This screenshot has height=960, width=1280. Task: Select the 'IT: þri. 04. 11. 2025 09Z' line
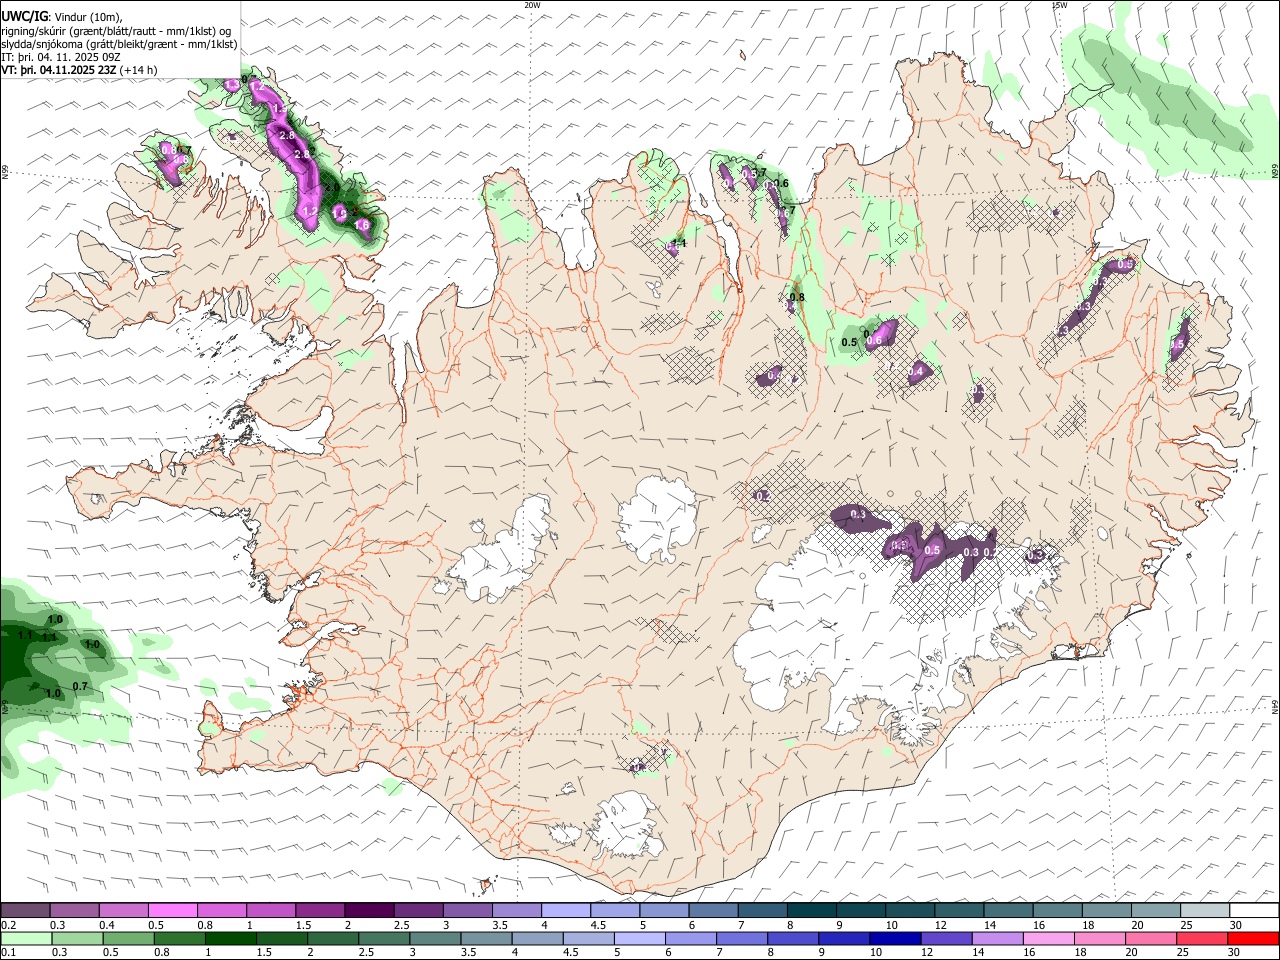click(61, 57)
